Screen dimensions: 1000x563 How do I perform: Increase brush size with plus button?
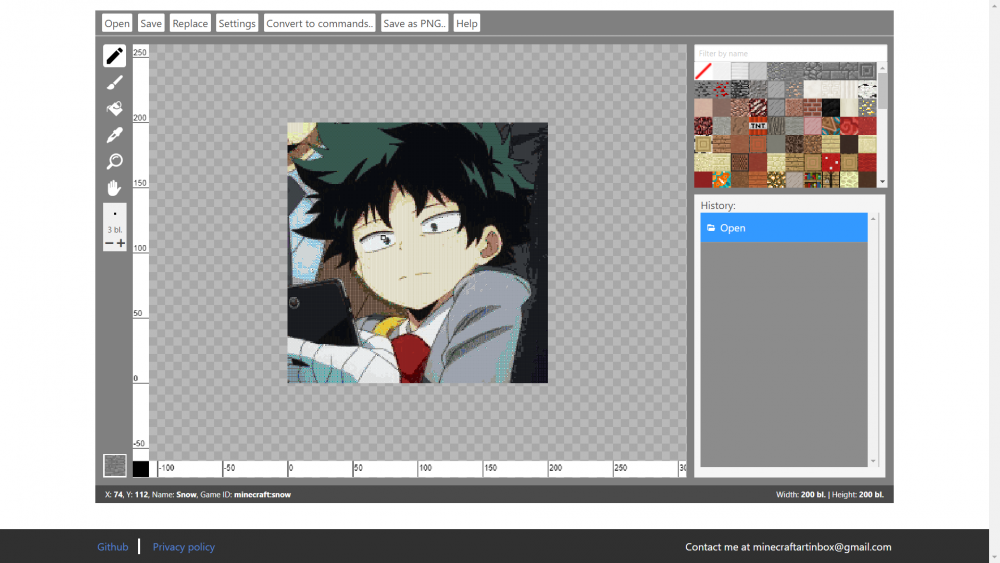point(121,243)
